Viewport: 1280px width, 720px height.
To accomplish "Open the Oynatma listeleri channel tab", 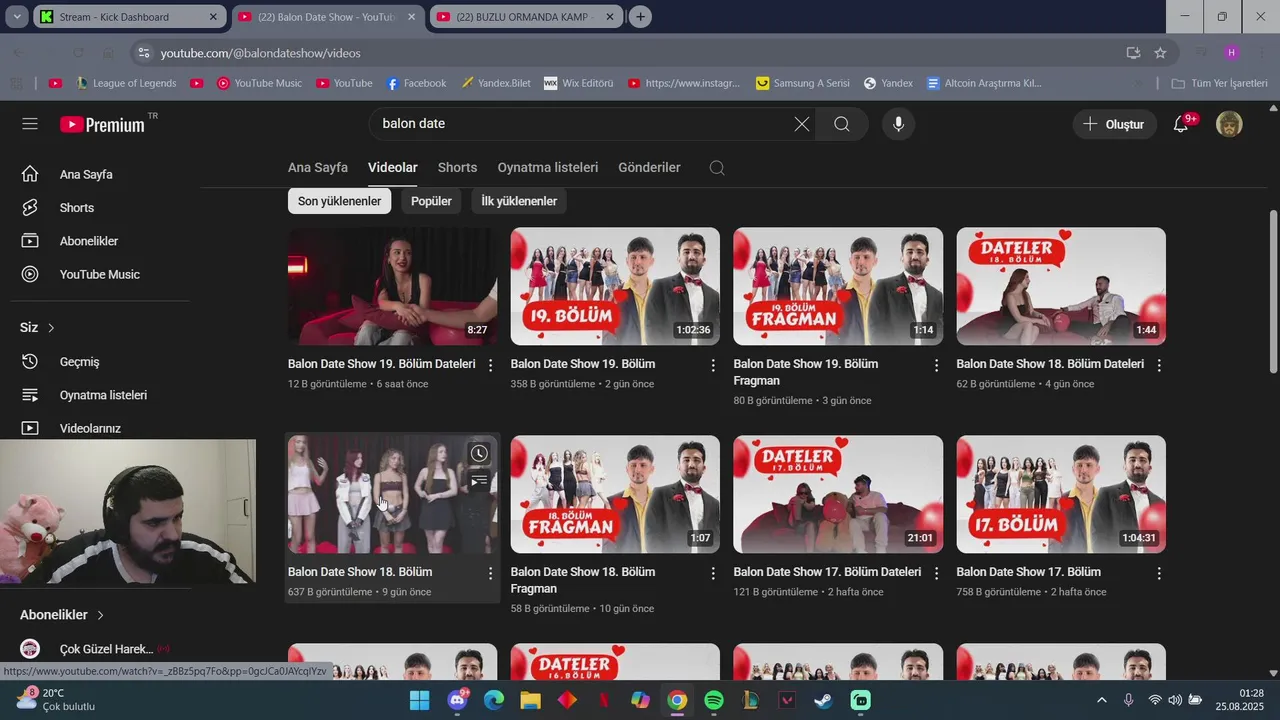I will click(548, 168).
